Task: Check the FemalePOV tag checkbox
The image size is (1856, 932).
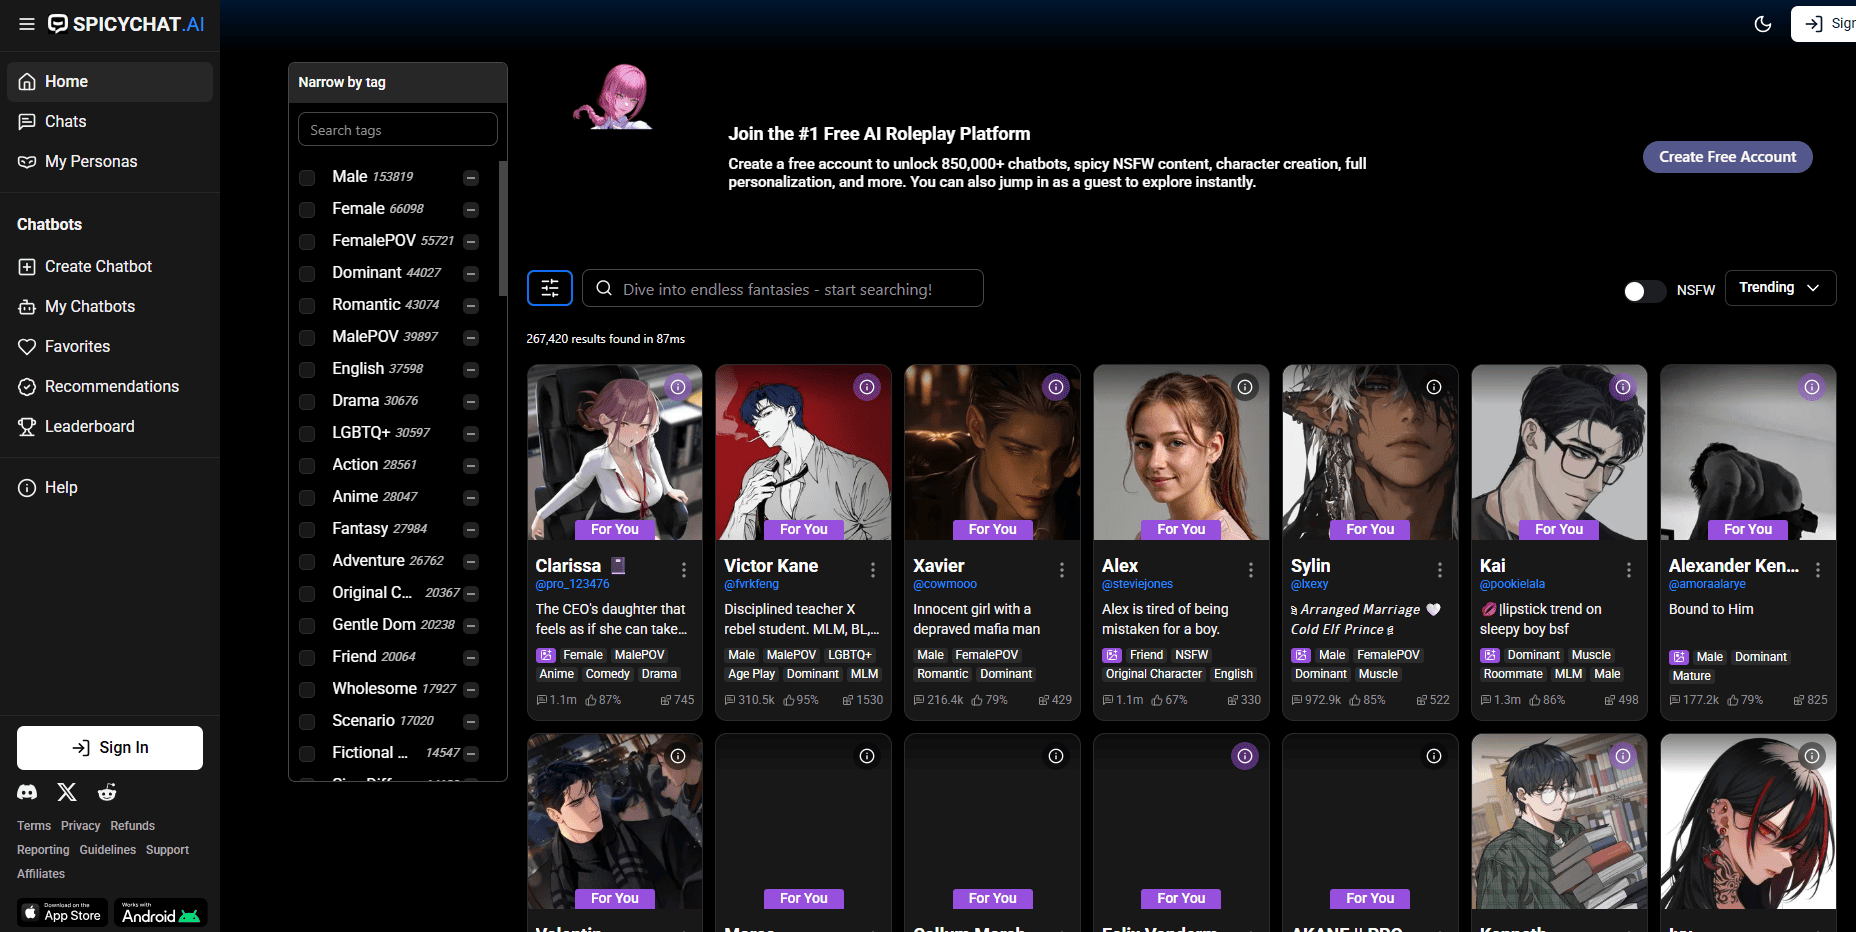Action: 308,242
